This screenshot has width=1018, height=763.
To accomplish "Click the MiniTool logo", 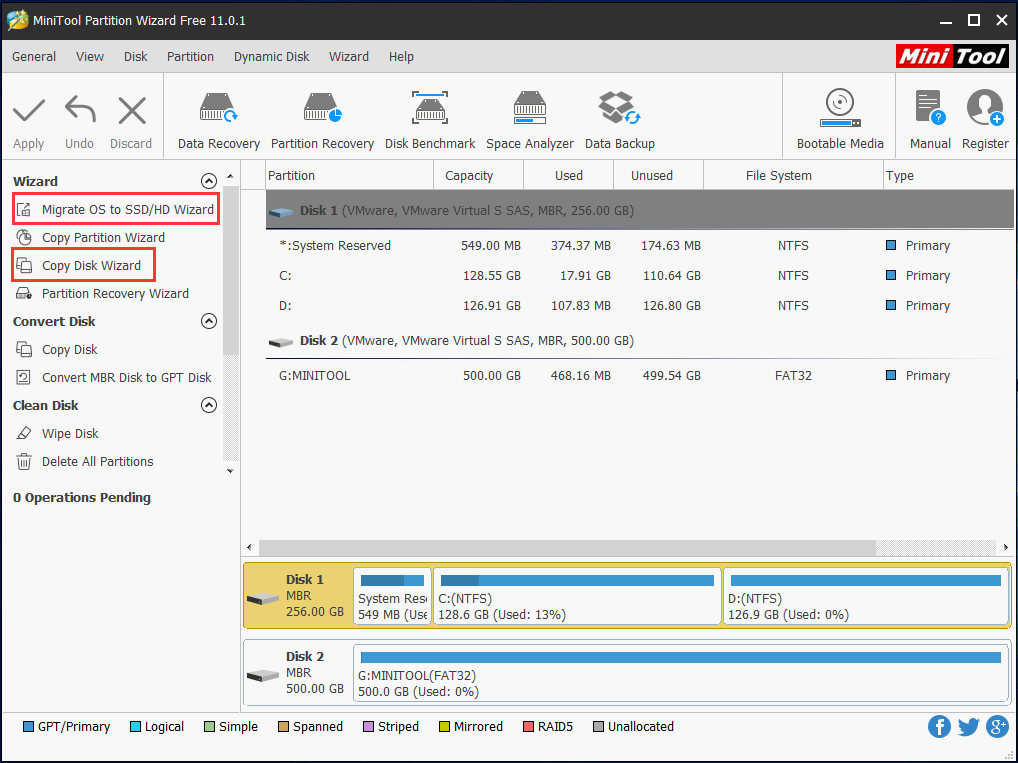I will (952, 56).
